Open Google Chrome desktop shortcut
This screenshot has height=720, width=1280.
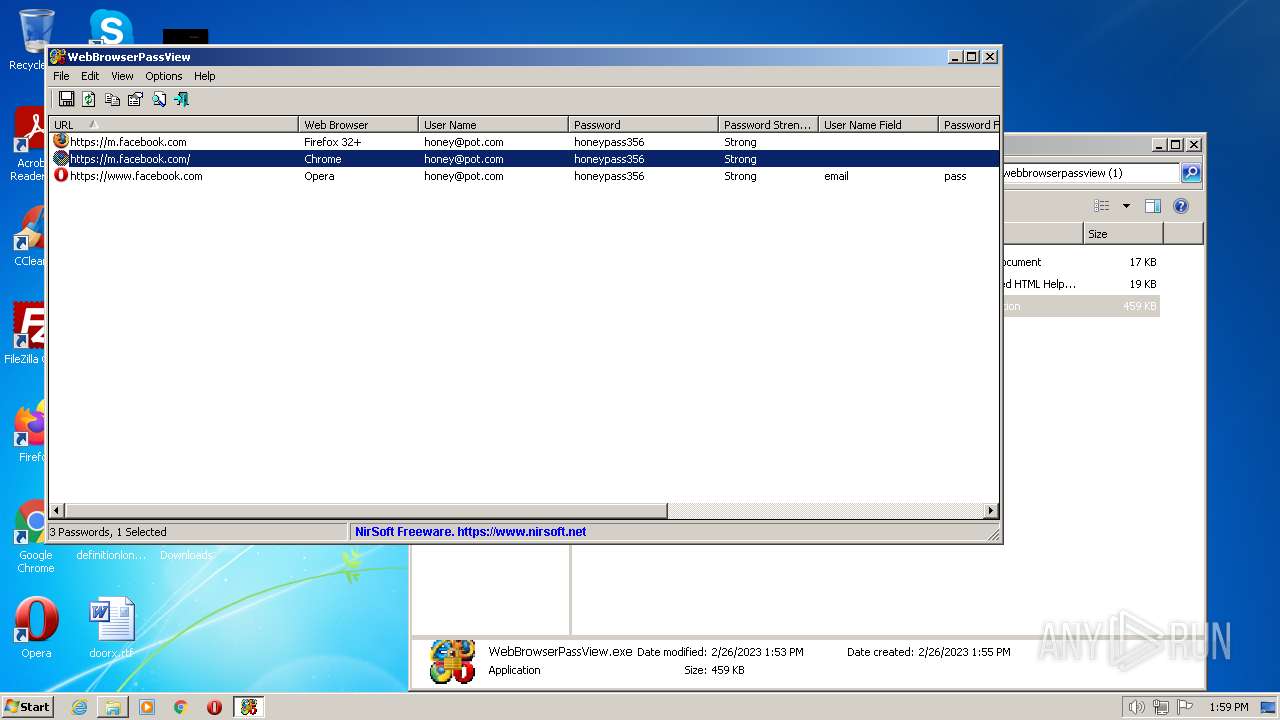coord(36,537)
